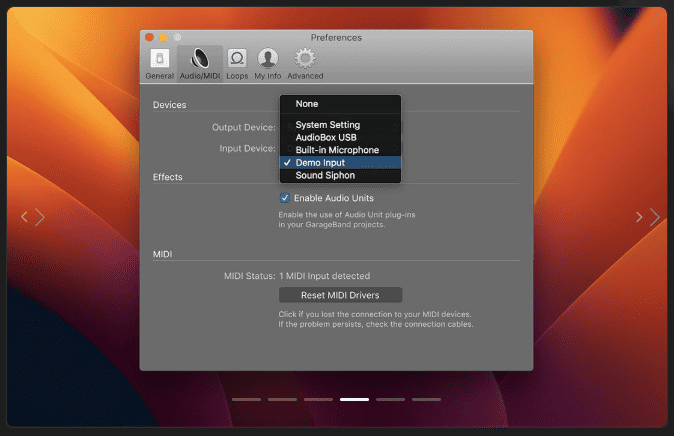Viewport: 674px width, 436px height.
Task: Jump to the first slide indicator dash
Action: 246,399
